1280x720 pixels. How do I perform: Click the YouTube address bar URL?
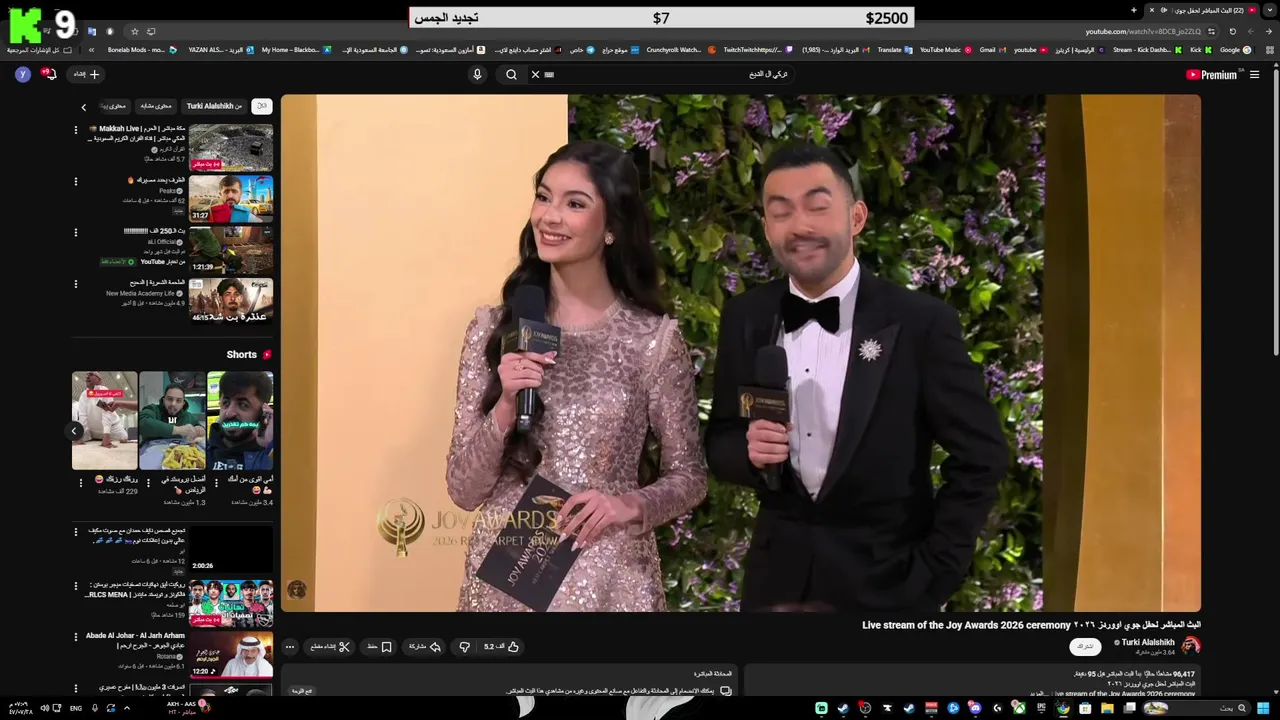point(1143,31)
